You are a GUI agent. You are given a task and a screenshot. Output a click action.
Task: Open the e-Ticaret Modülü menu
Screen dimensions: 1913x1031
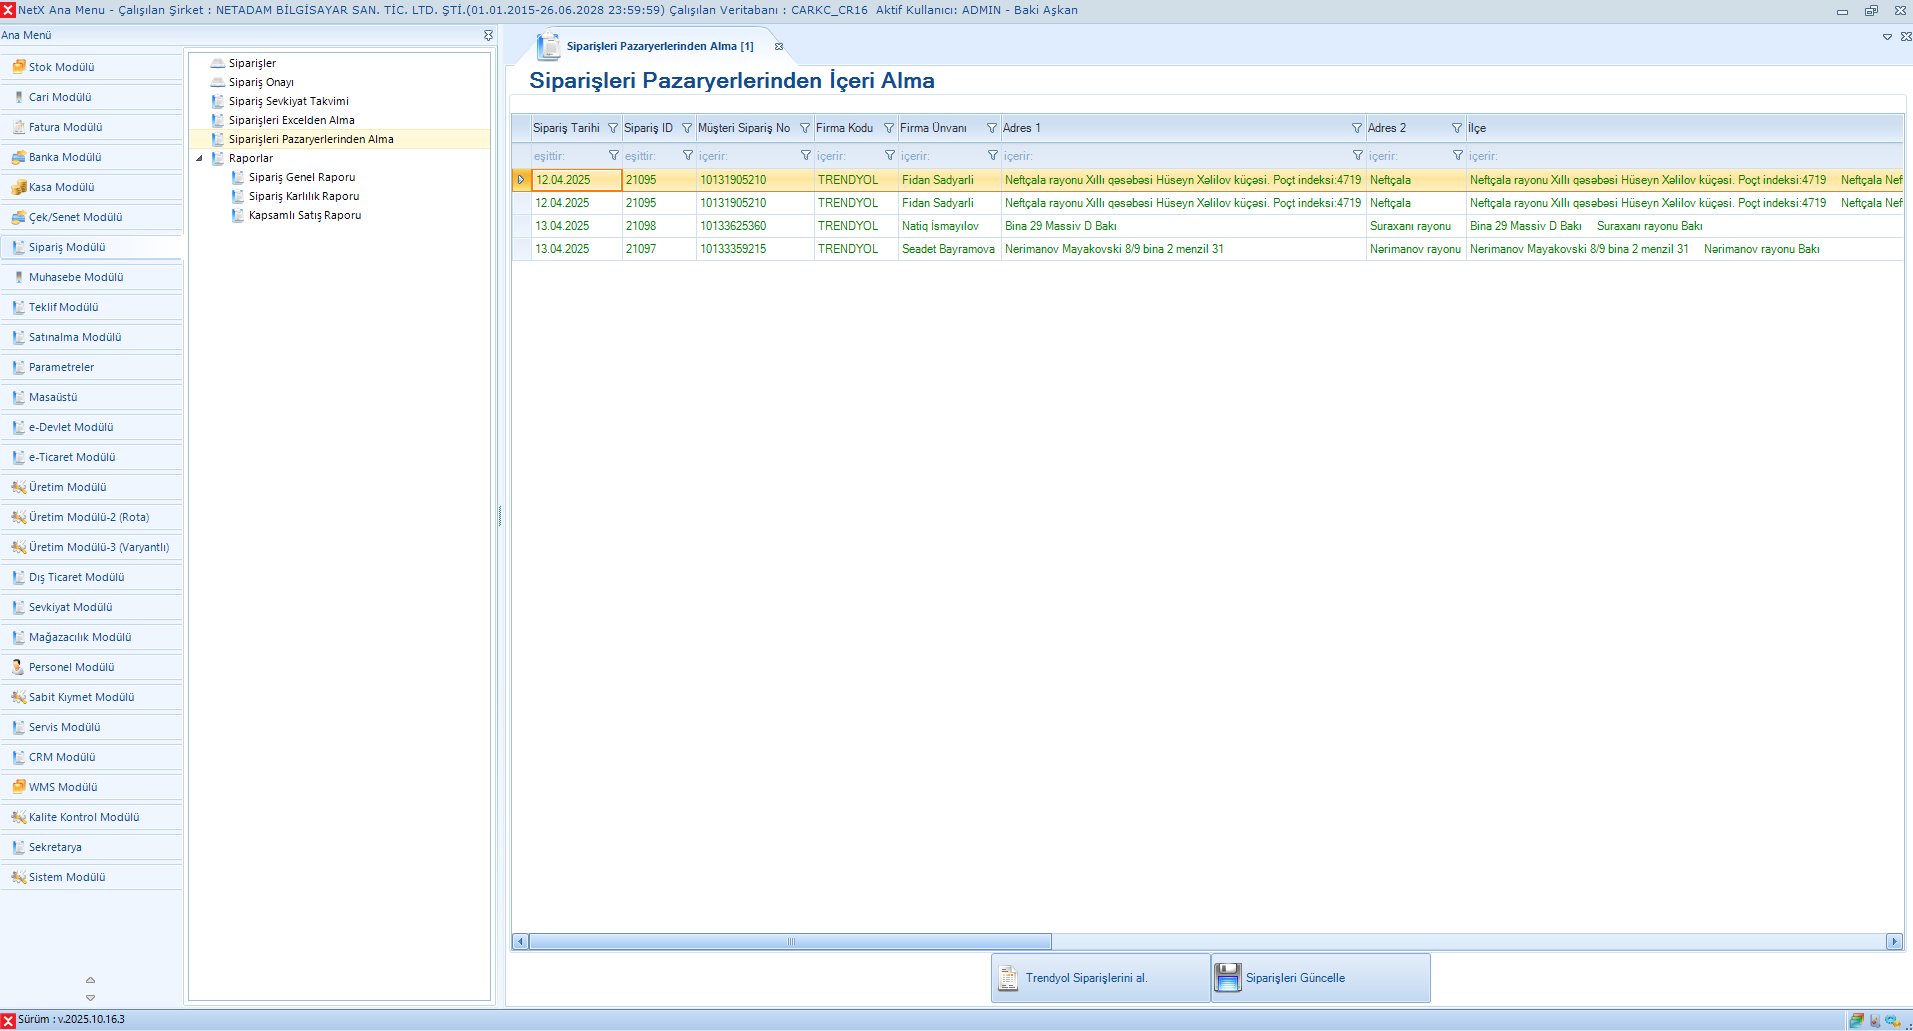(72, 457)
